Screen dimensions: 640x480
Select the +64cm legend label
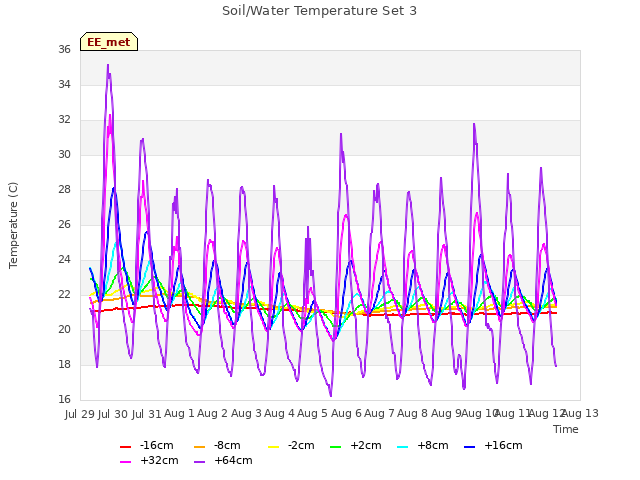[x=233, y=460]
